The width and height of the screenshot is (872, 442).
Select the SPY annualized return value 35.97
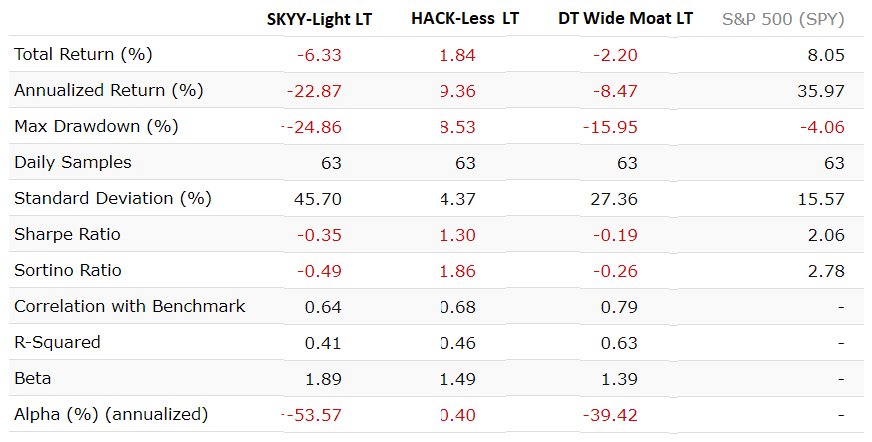tap(821, 90)
